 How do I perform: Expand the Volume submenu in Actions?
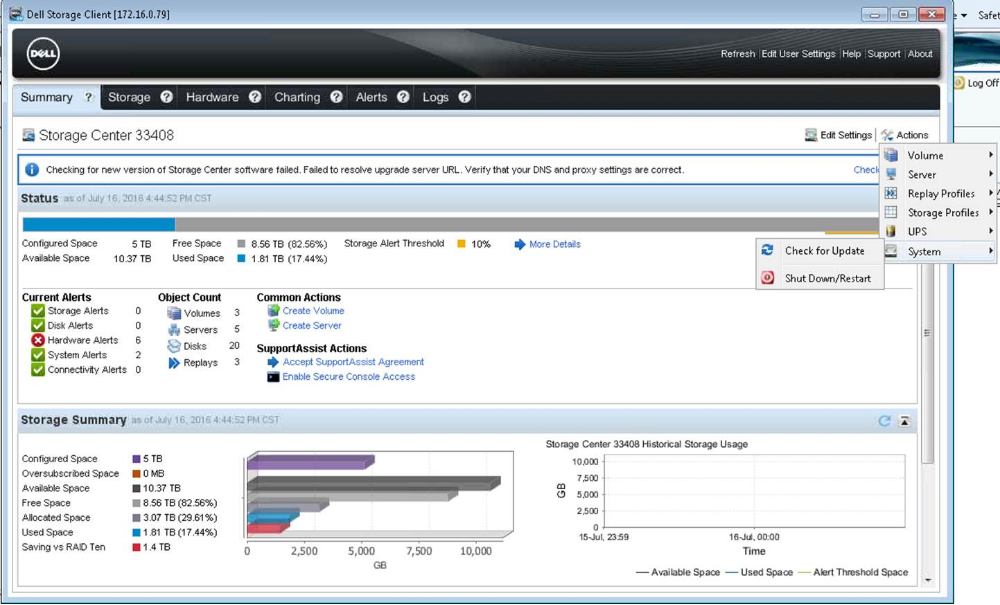pos(939,155)
